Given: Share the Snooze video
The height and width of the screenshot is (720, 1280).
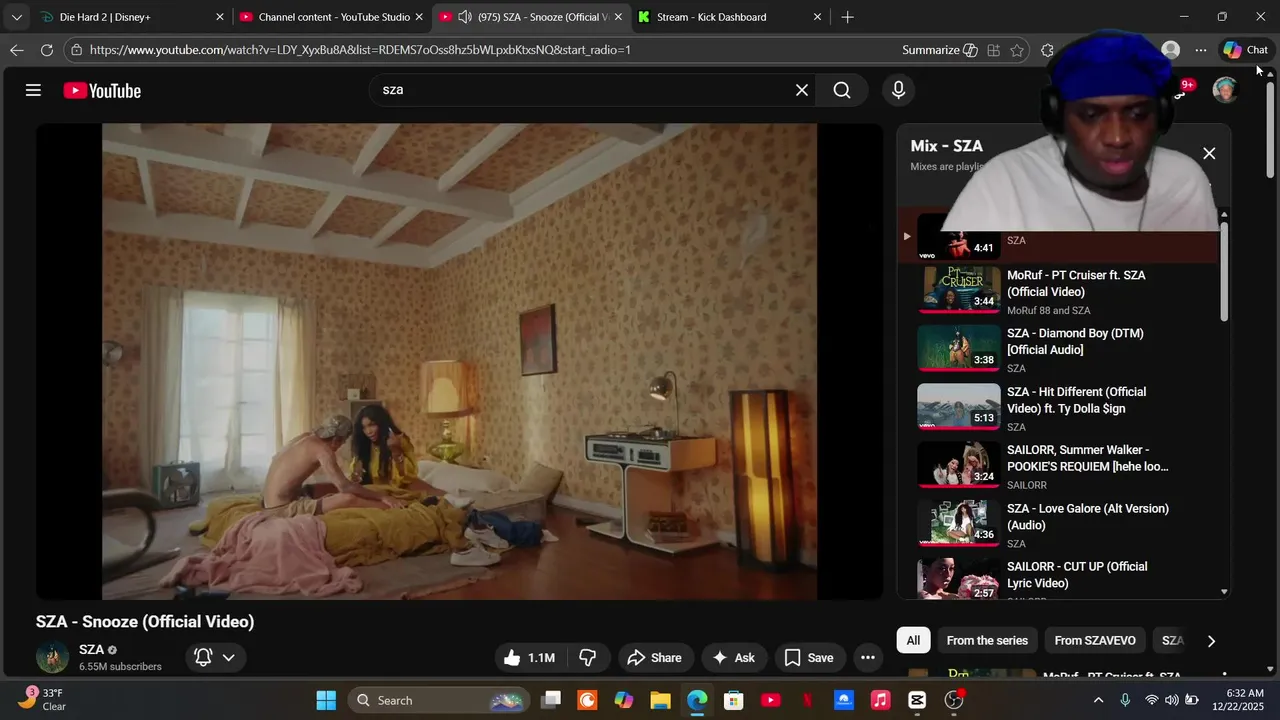Looking at the screenshot, I should tap(654, 657).
